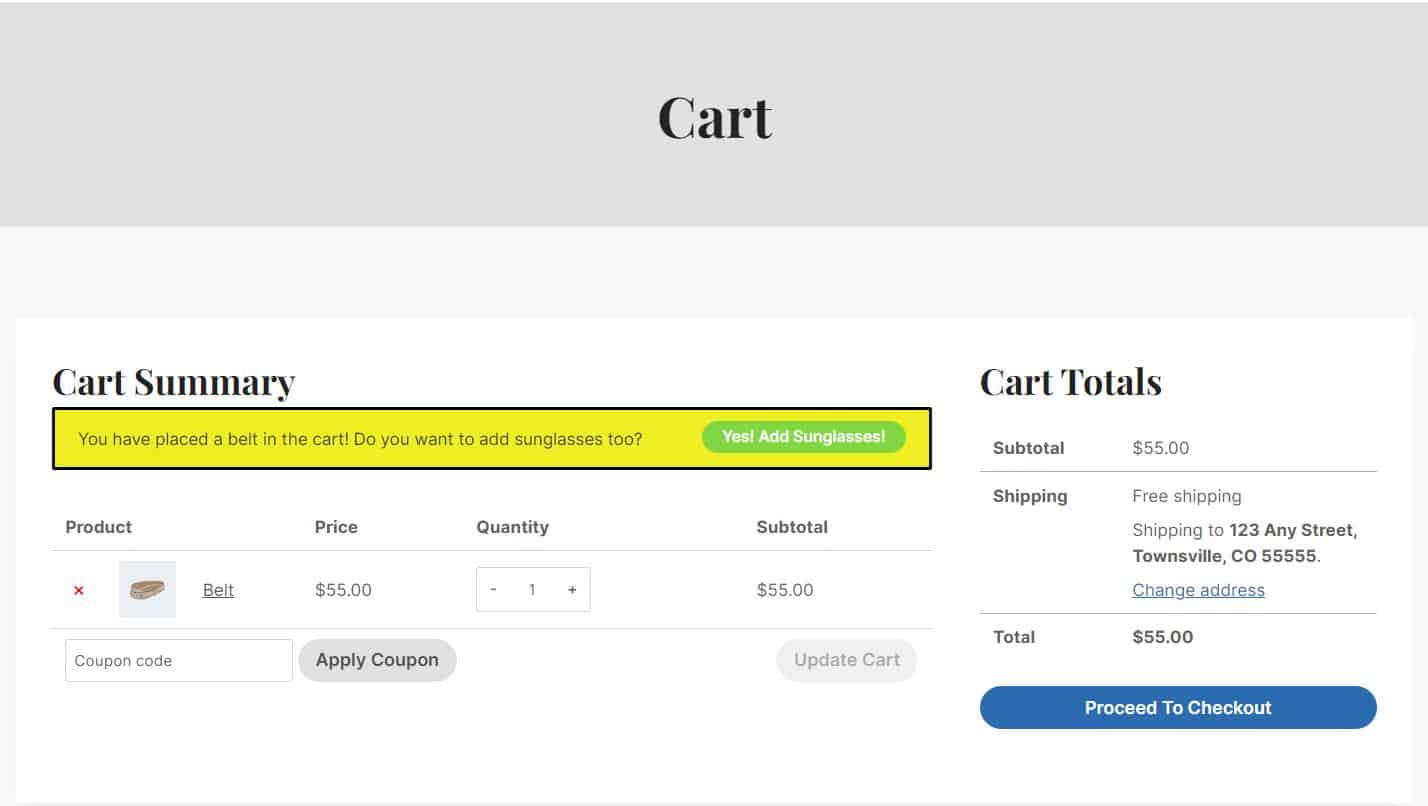Viewport: 1428px width, 806px height.
Task: Click the Cart Summary heading
Action: (173, 382)
